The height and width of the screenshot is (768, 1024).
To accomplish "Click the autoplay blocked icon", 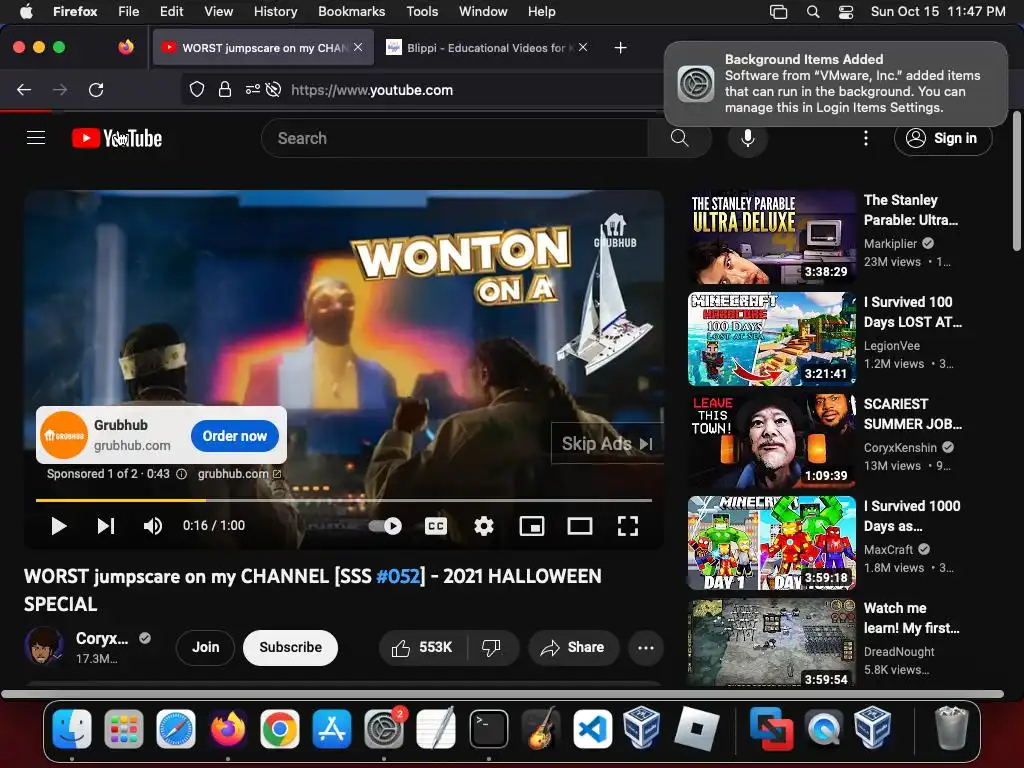I will (x=274, y=89).
